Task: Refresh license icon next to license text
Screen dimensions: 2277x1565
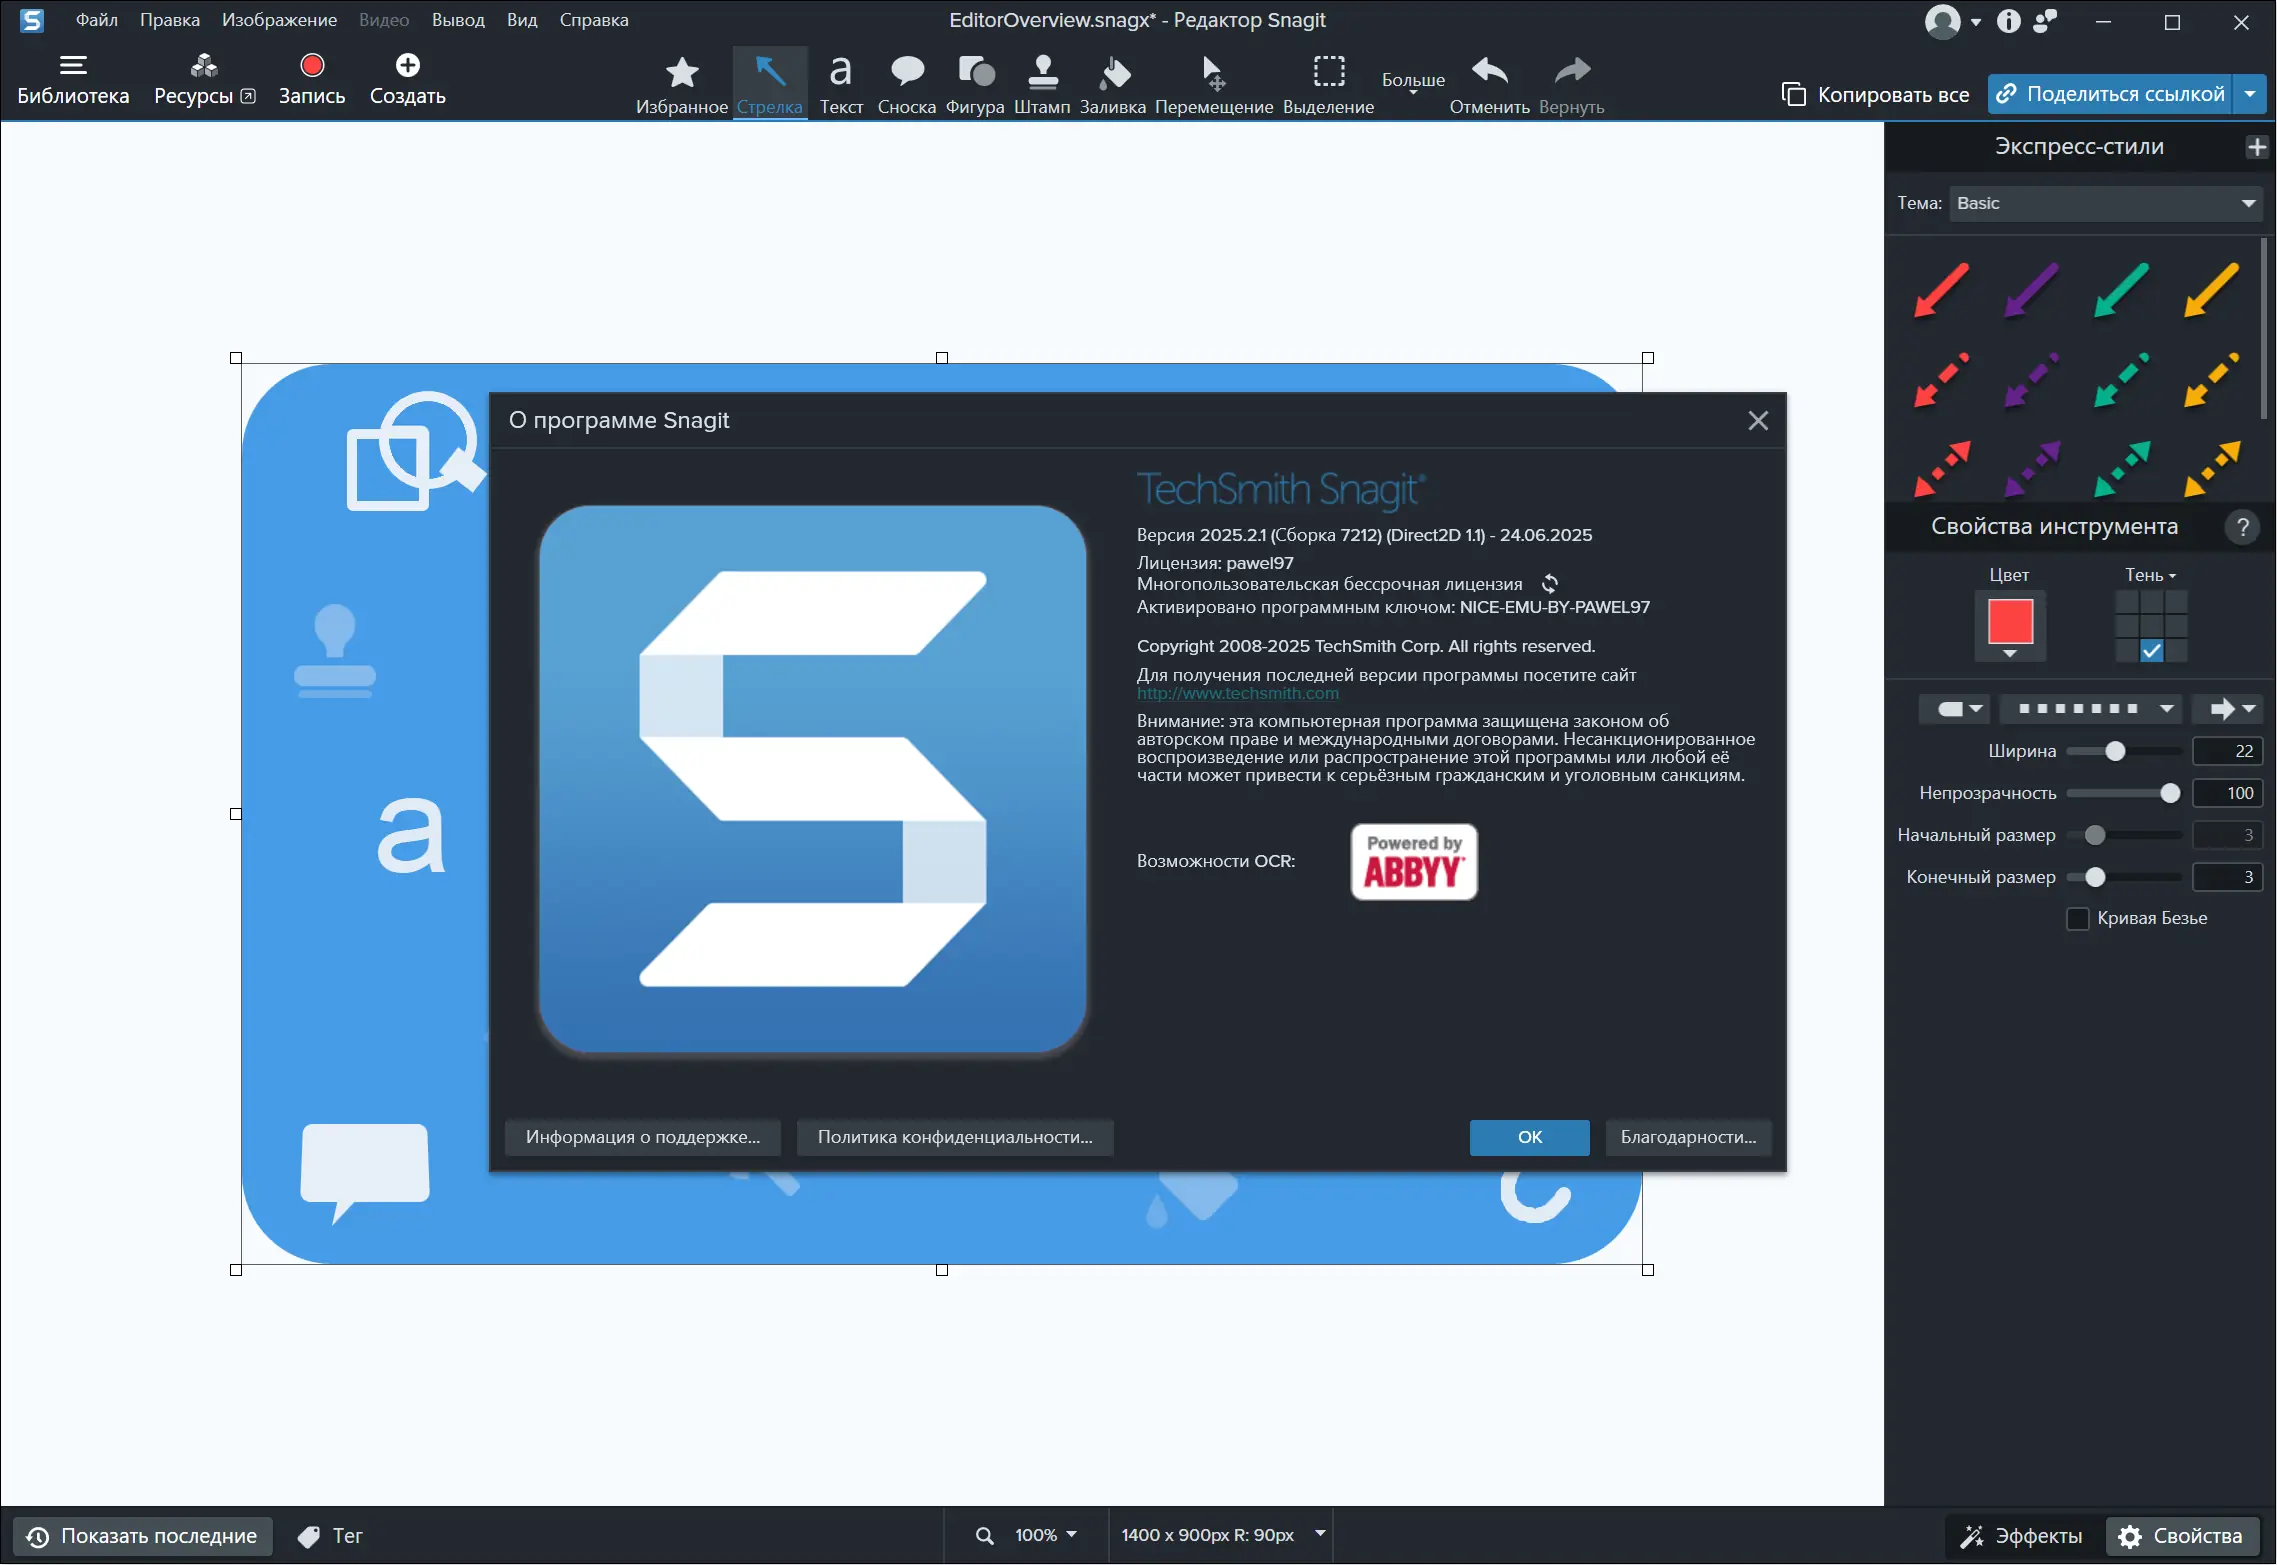Action: pos(1550,583)
